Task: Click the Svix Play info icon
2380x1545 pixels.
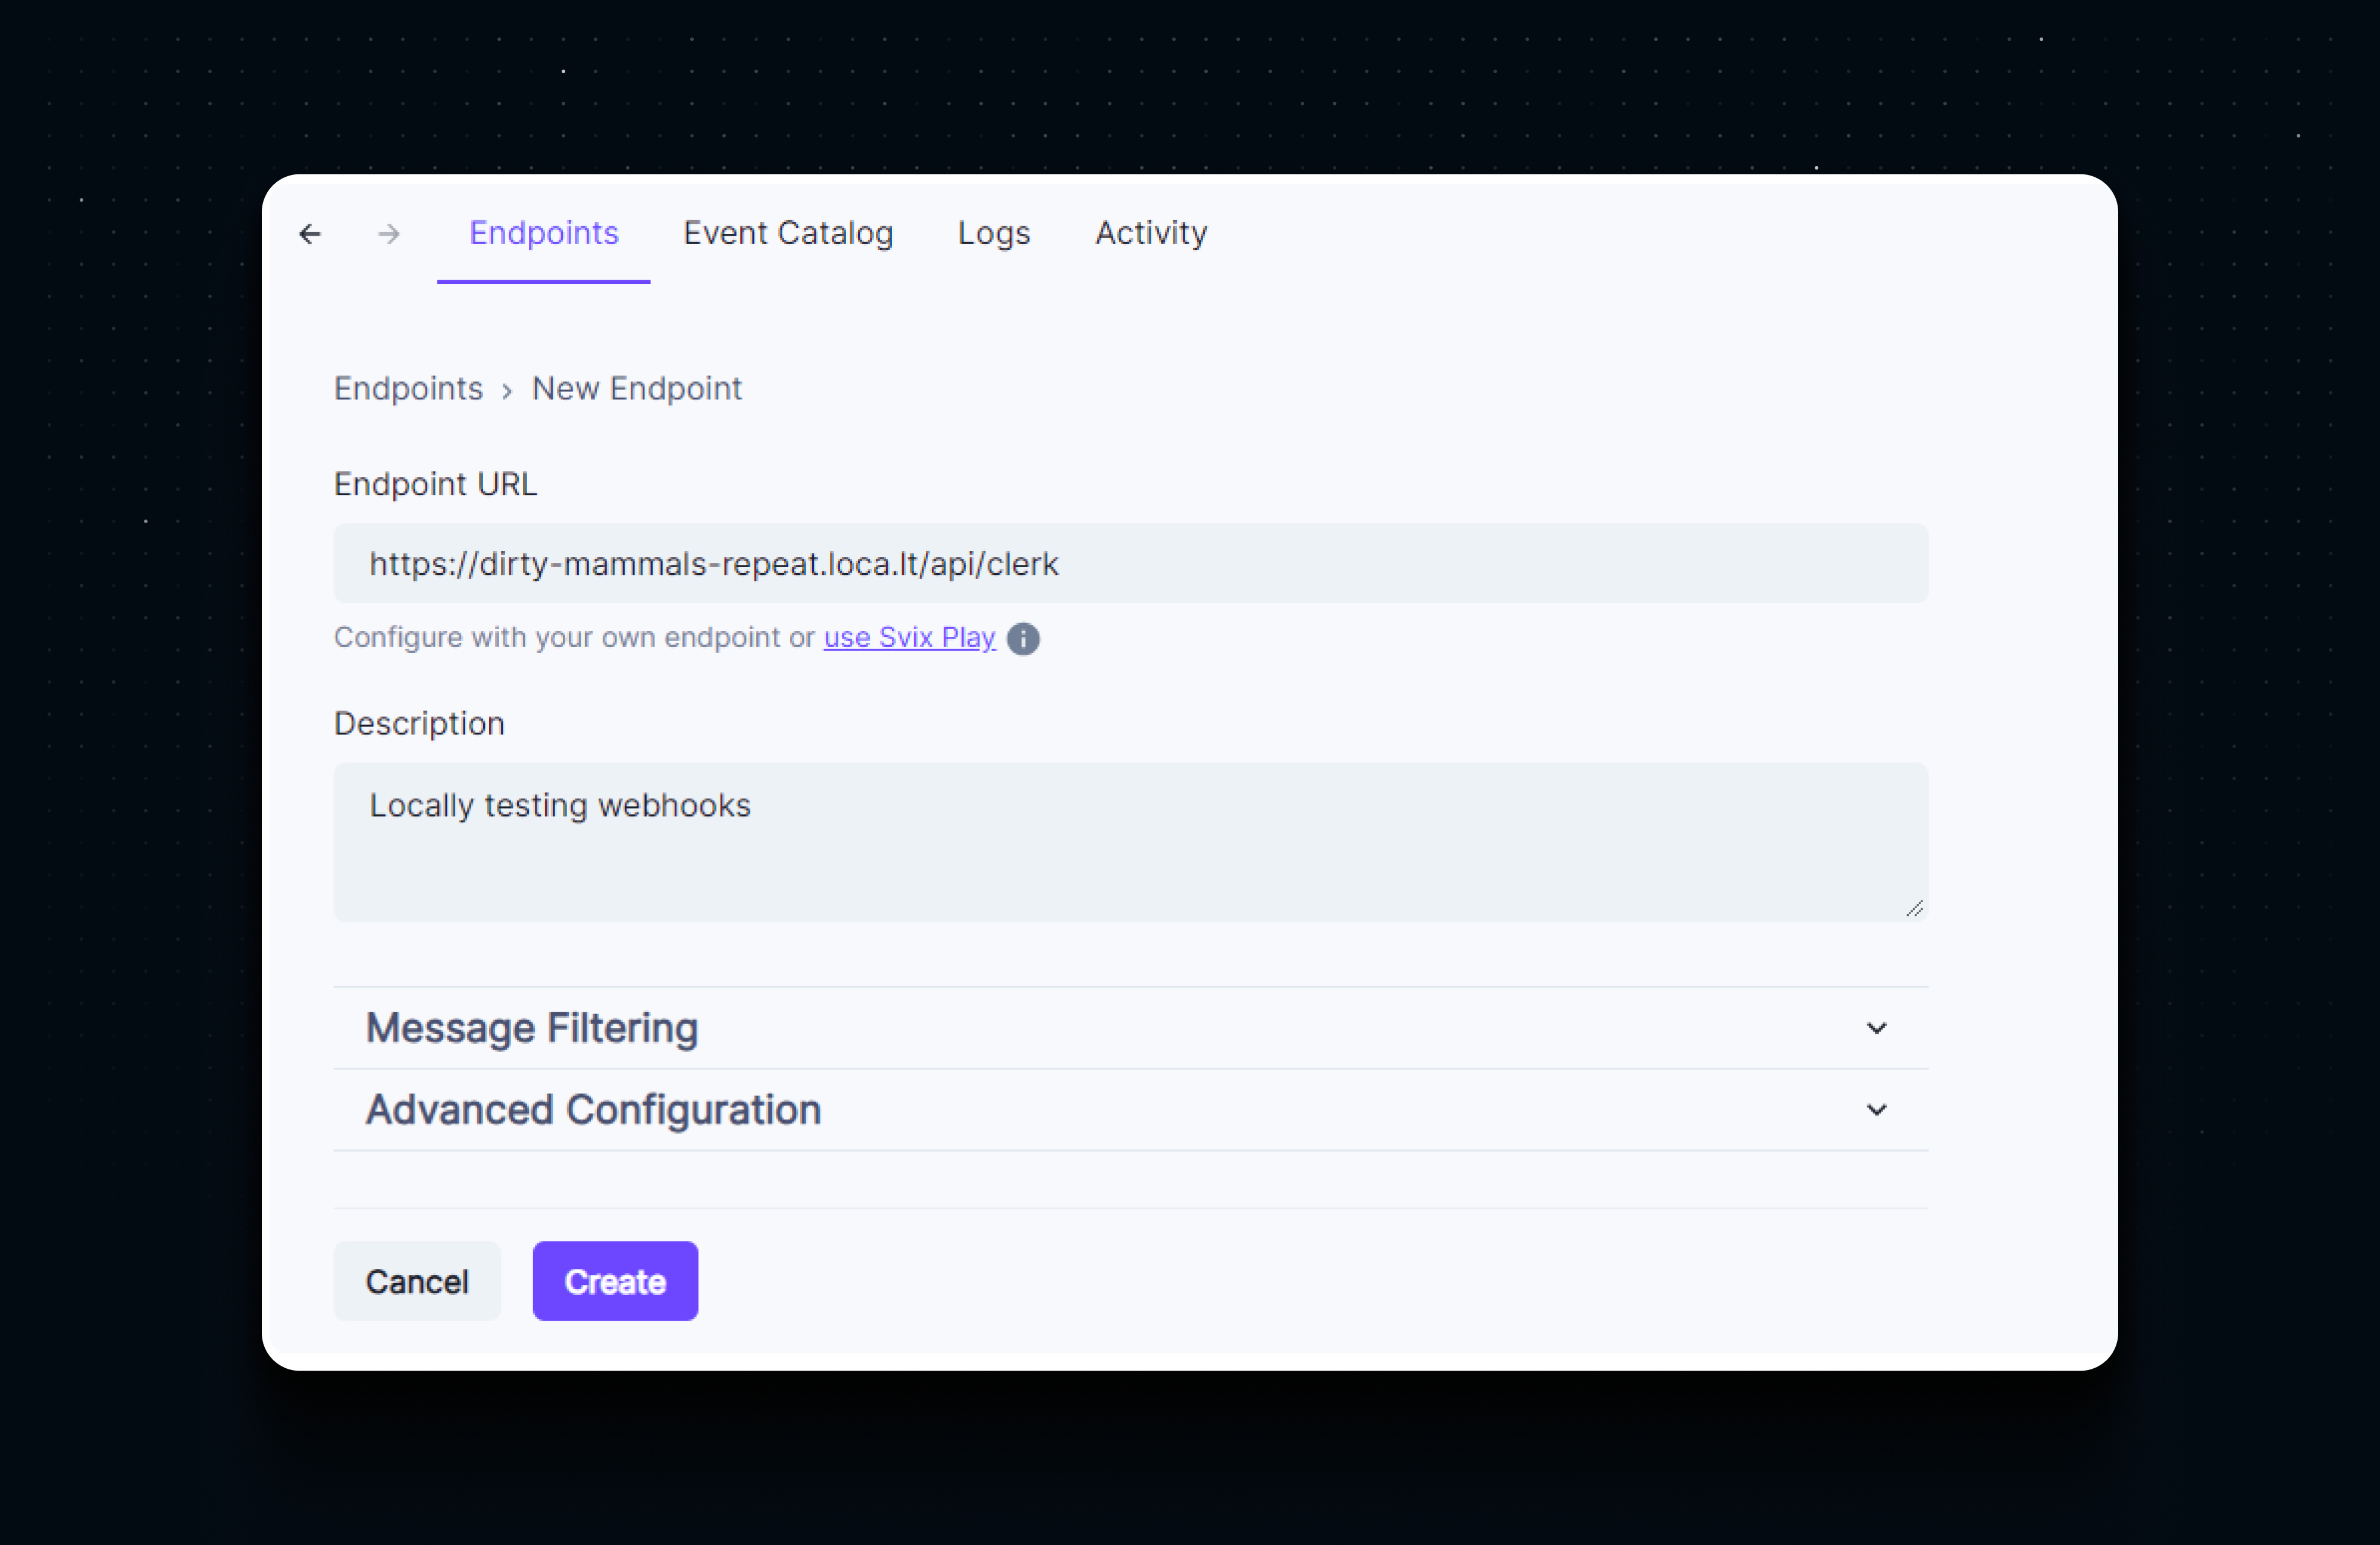Action: coord(1023,638)
